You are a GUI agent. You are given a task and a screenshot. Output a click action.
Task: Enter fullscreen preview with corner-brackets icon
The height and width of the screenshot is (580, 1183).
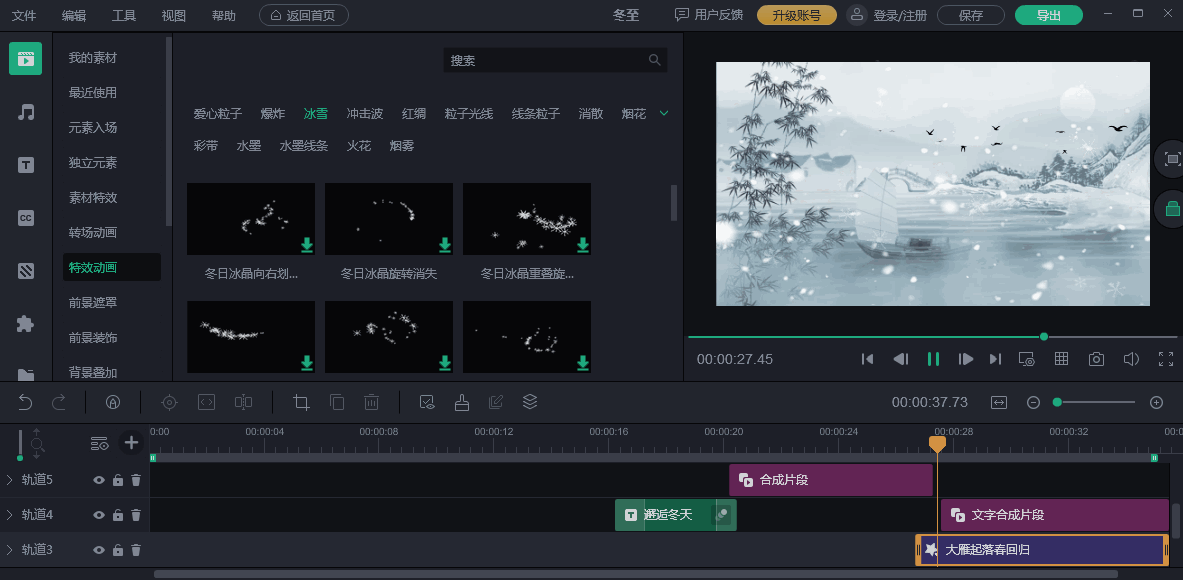1166,359
